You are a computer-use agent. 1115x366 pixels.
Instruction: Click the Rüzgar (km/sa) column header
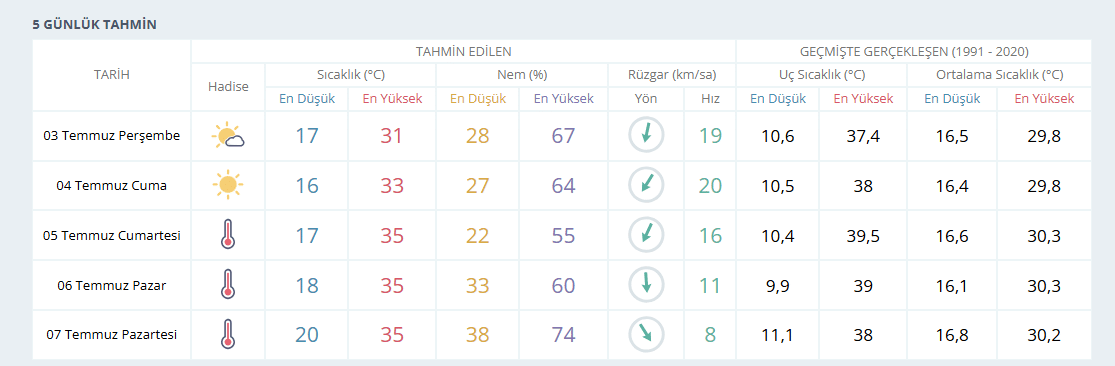click(x=672, y=75)
